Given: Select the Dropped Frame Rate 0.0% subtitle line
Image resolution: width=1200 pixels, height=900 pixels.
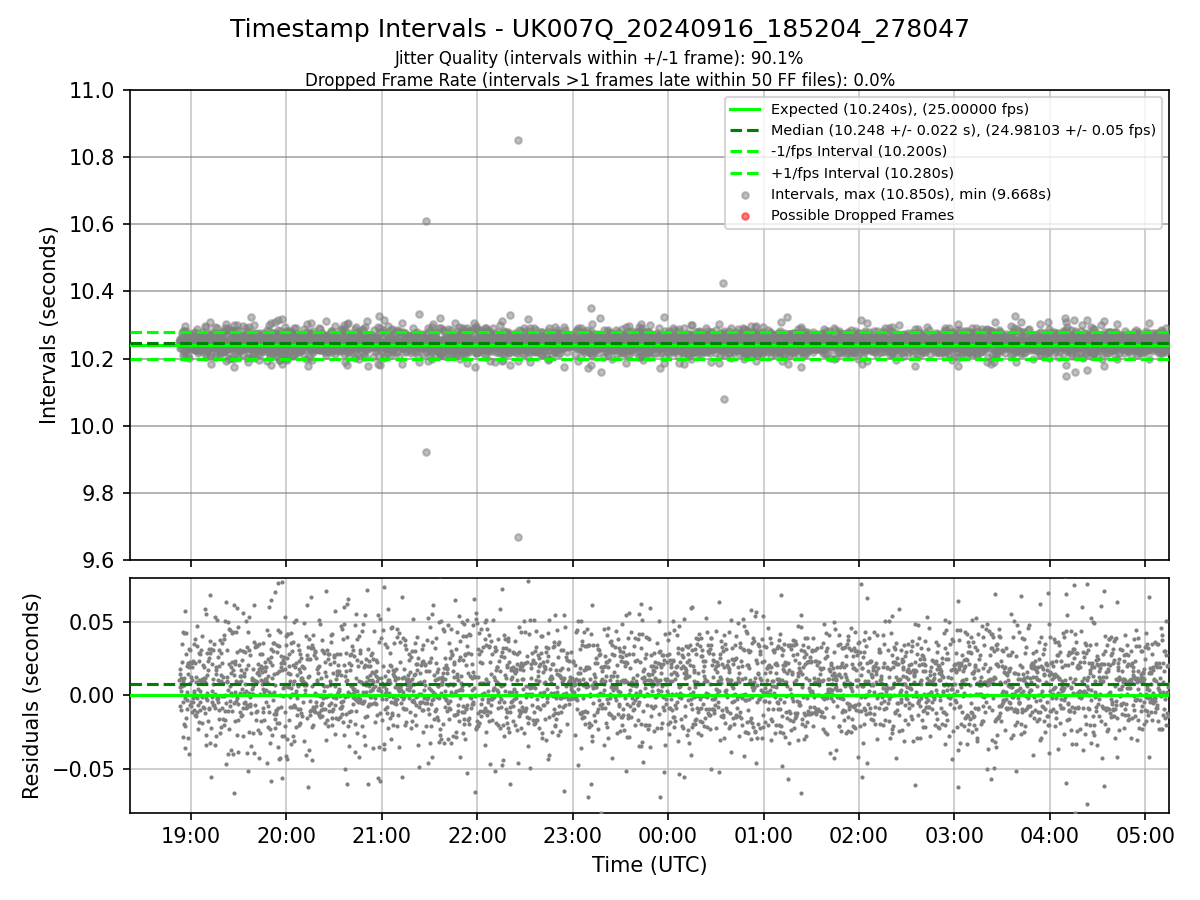Looking at the screenshot, I should (599, 80).
